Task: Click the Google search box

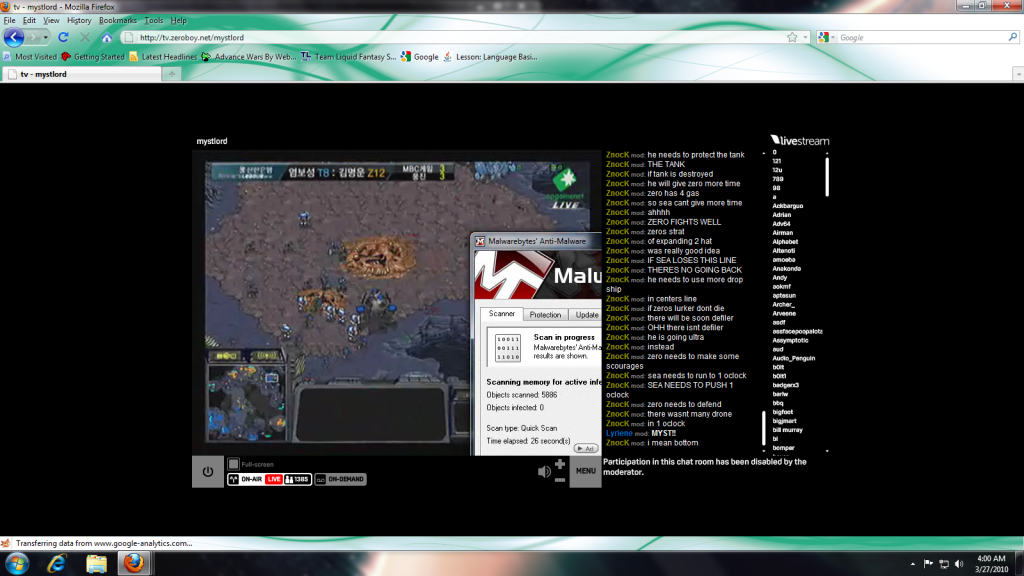Action: click(921, 37)
